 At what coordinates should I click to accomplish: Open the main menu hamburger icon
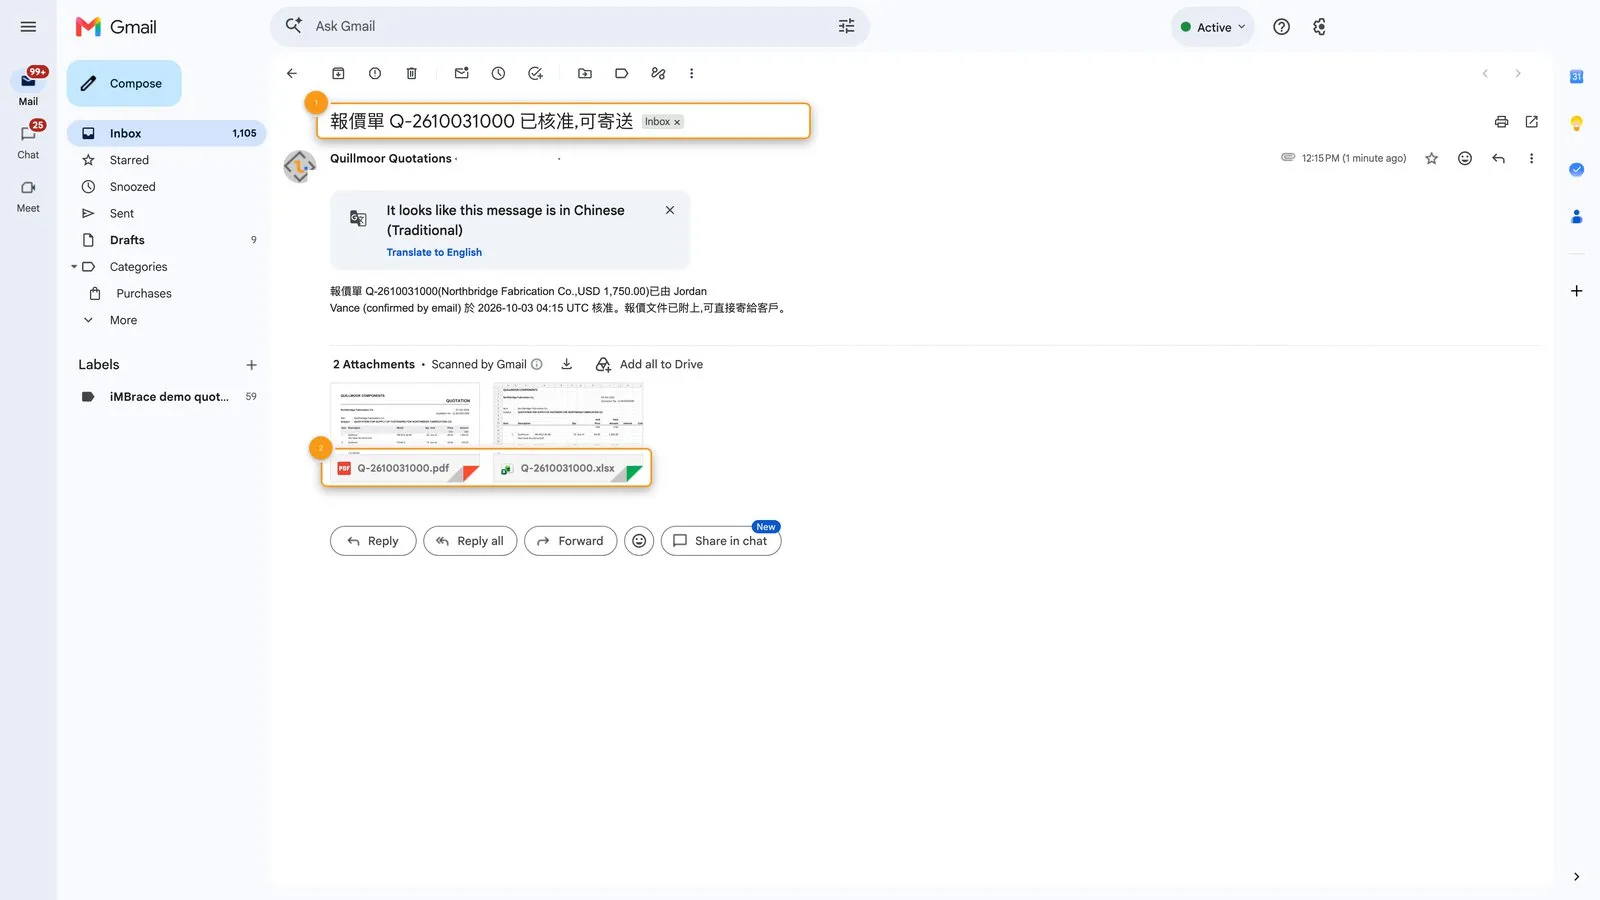click(28, 27)
